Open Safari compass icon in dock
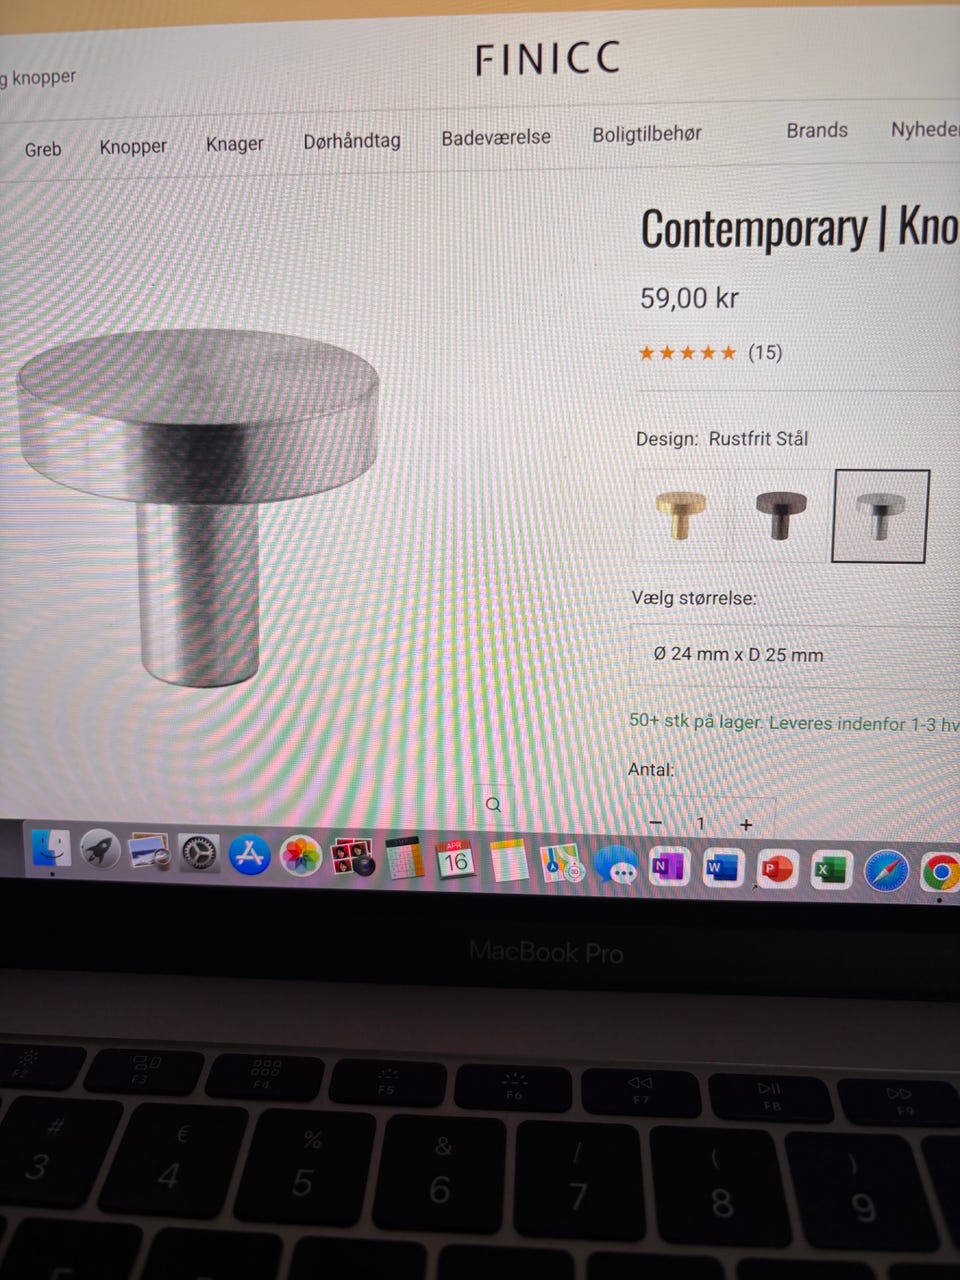This screenshot has height=1280, width=960. coord(885,872)
